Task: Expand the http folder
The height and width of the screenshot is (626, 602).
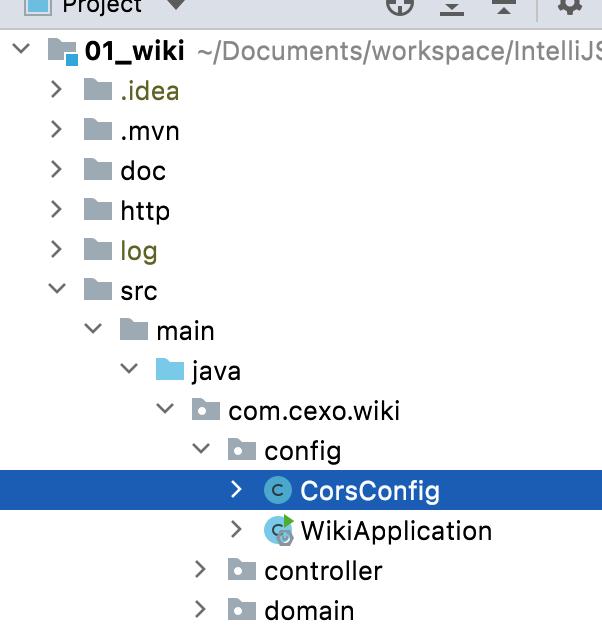Action: click(x=56, y=209)
